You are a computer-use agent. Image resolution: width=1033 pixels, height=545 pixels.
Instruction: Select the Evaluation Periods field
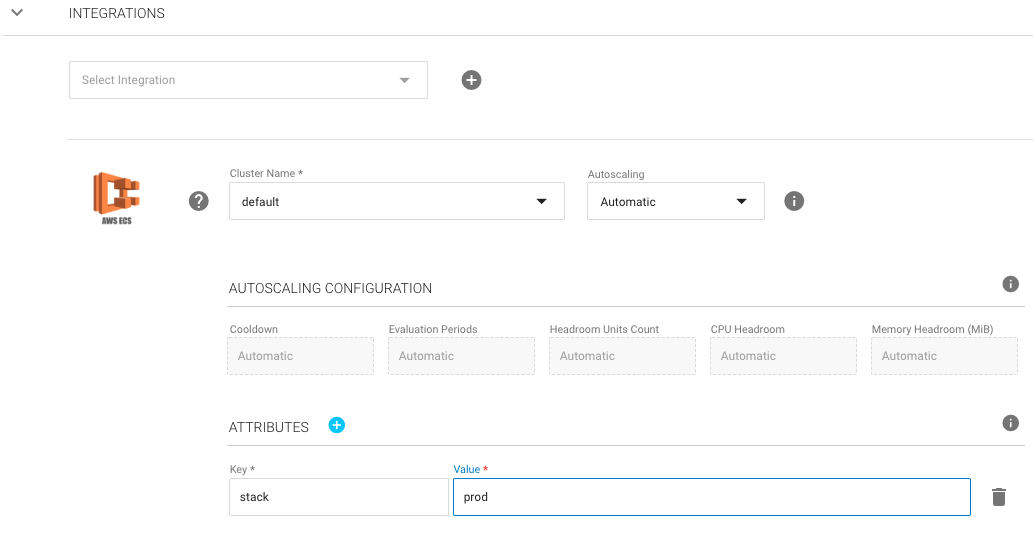tap(461, 356)
